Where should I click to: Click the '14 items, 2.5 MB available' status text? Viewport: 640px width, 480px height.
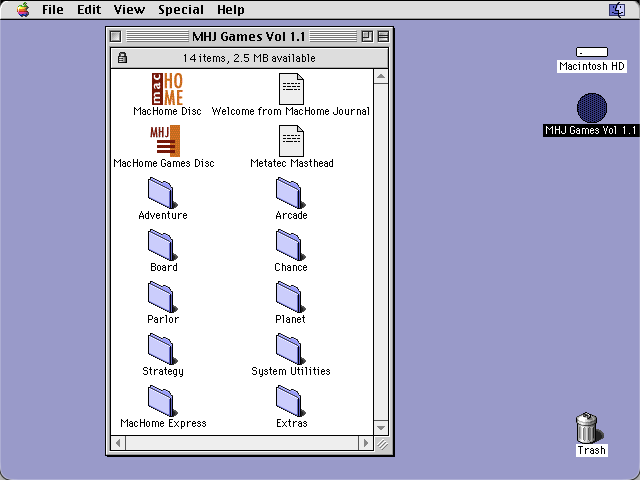[x=249, y=58]
